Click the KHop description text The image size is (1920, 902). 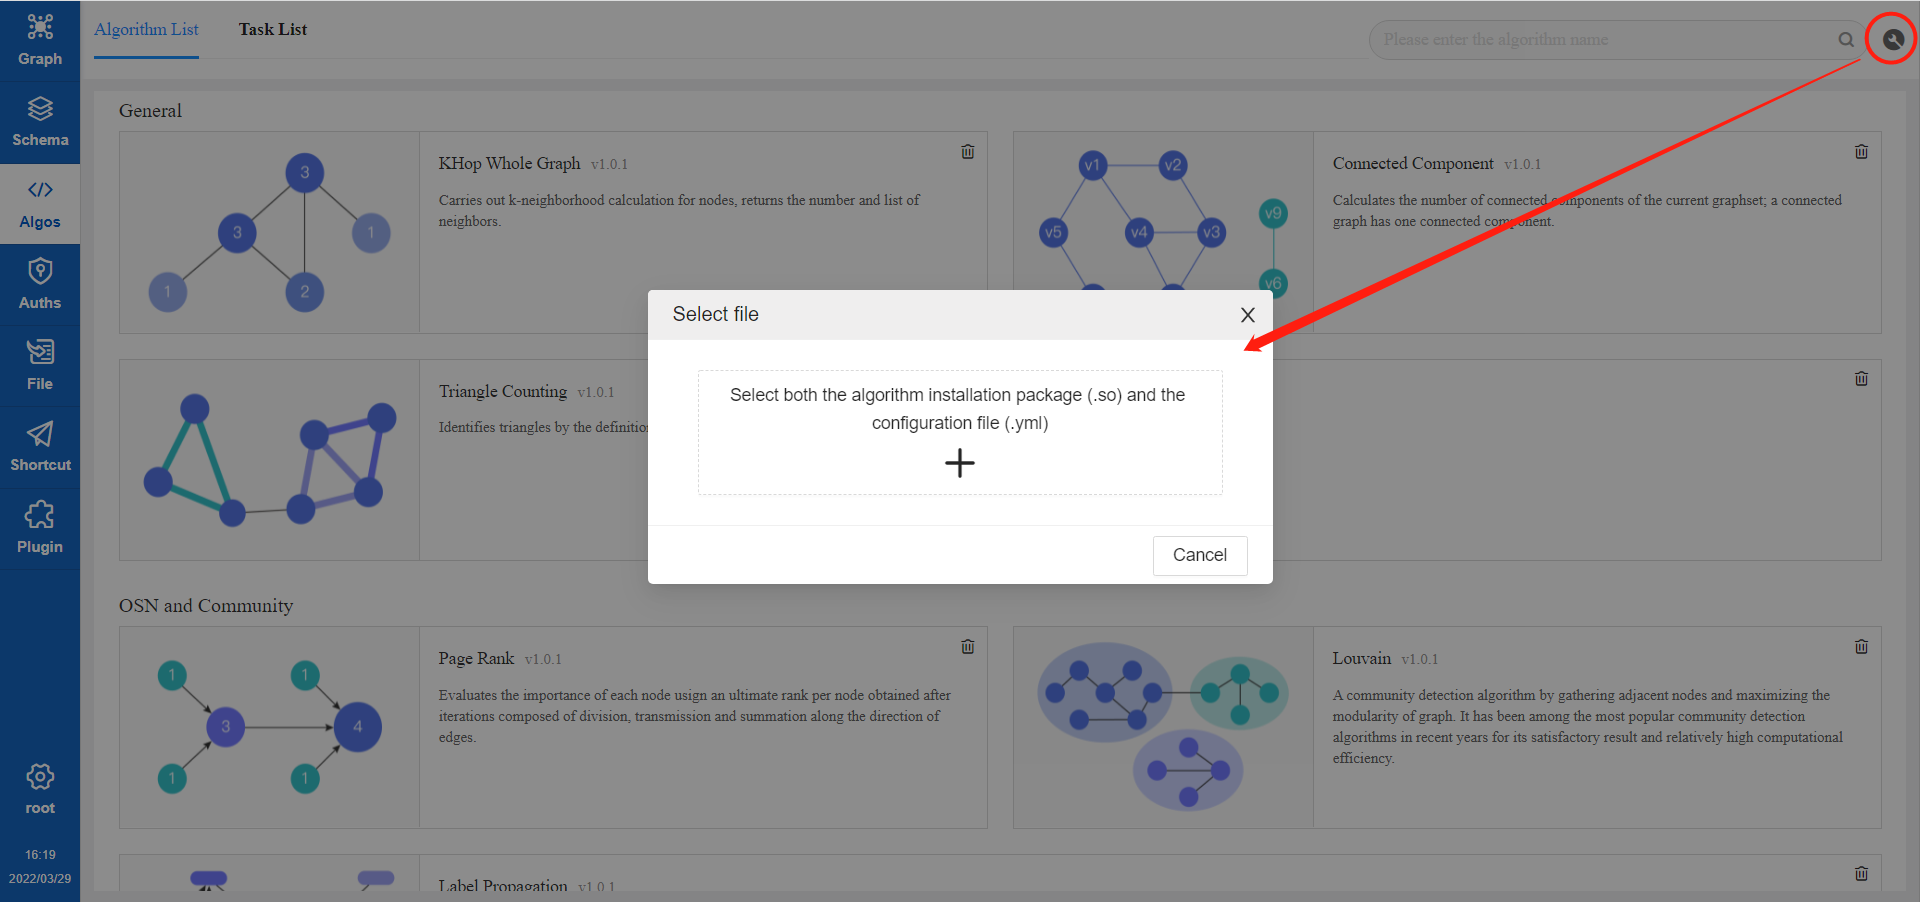(x=679, y=211)
